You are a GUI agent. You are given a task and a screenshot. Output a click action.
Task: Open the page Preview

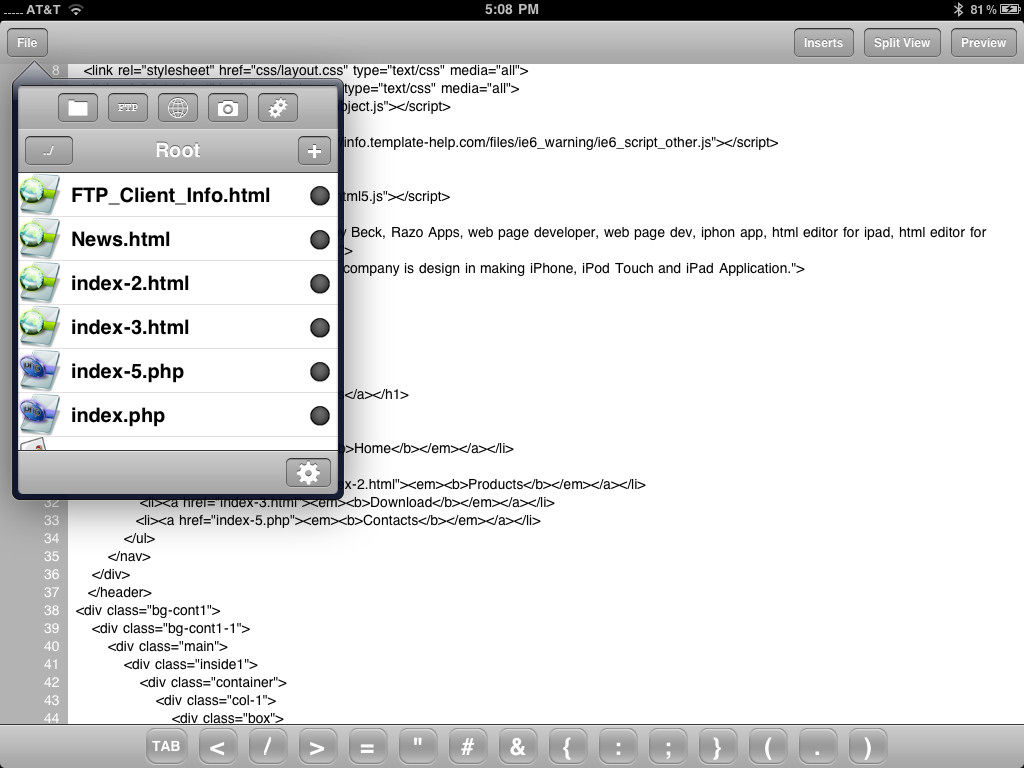pos(984,42)
